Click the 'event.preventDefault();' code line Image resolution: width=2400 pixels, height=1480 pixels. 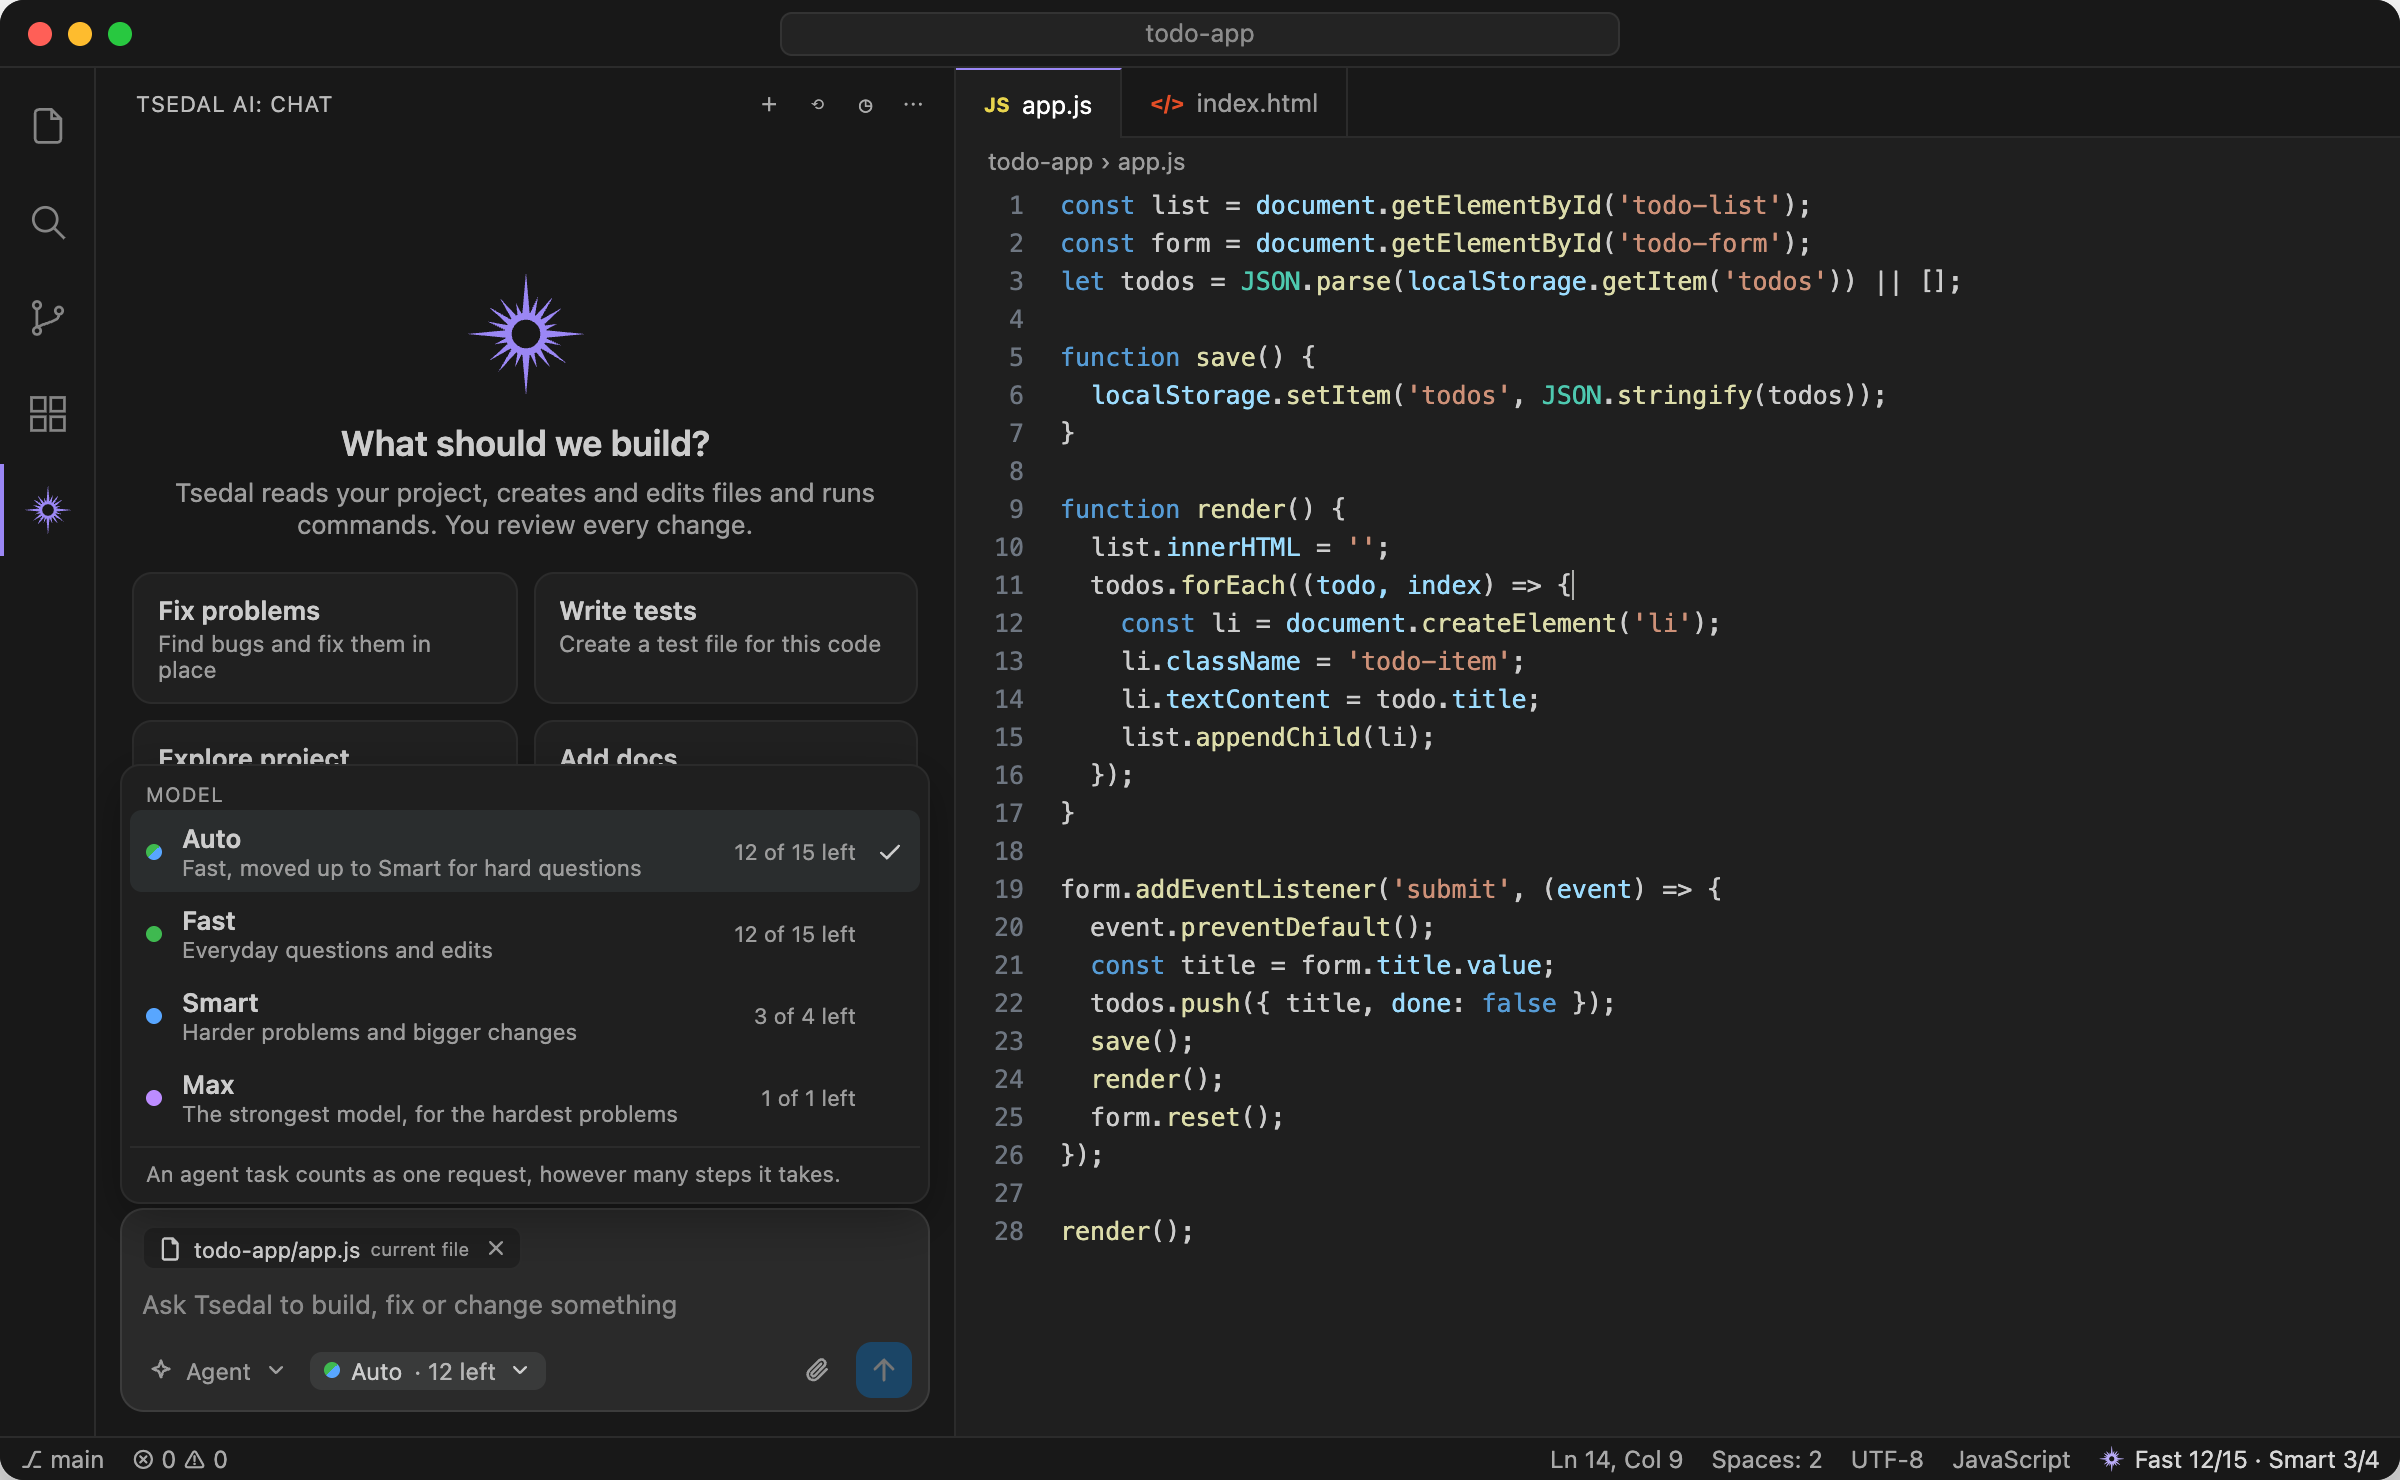(x=1262, y=927)
